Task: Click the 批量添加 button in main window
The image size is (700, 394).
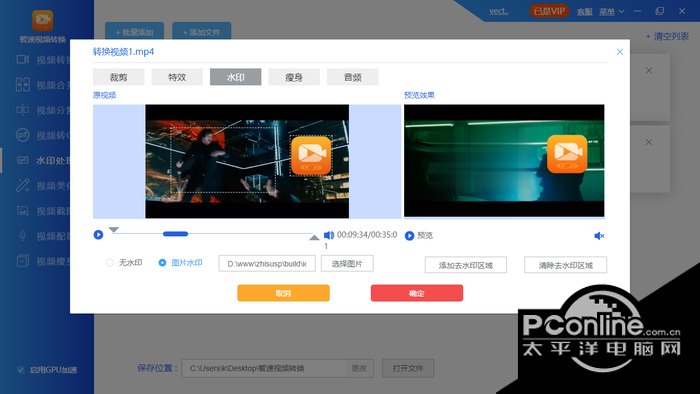Action: (134, 31)
